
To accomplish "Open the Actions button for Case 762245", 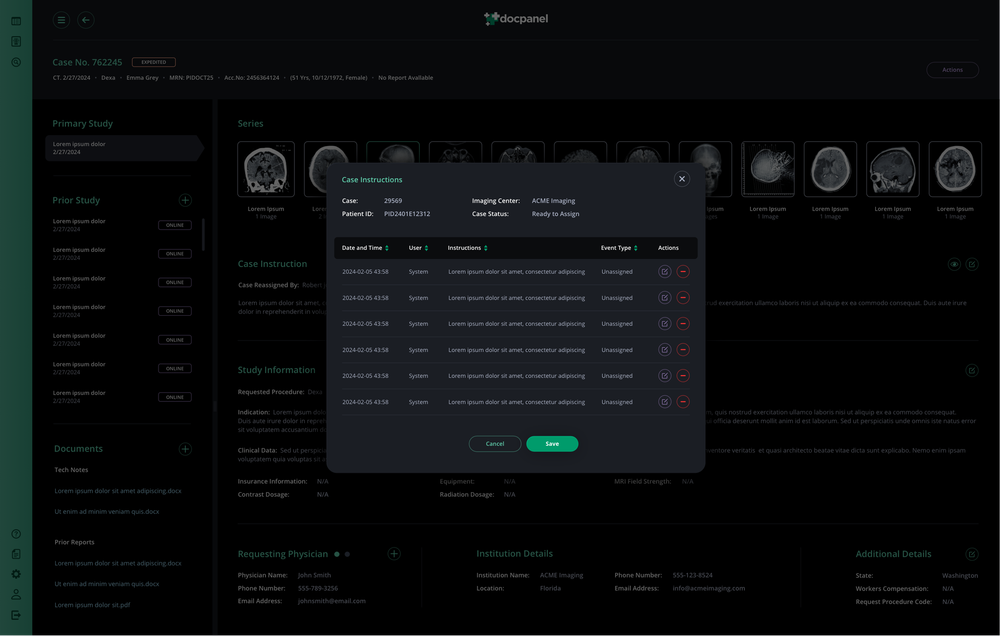I will point(951,69).
